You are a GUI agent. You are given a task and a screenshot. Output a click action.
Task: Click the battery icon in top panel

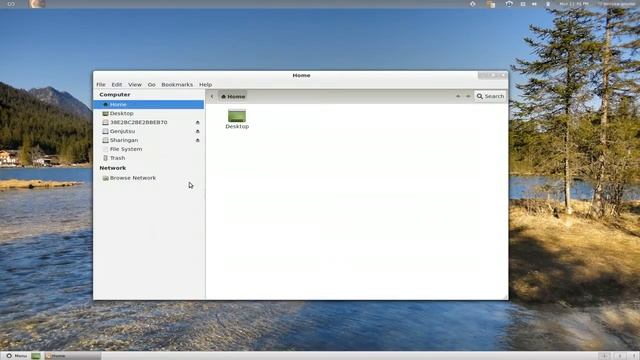[x=548, y=4]
